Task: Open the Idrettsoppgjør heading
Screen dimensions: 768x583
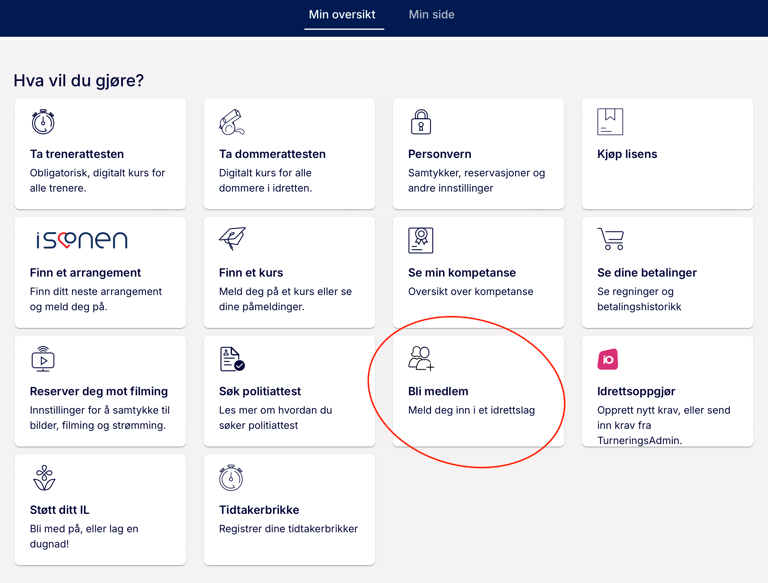Action: 636,391
